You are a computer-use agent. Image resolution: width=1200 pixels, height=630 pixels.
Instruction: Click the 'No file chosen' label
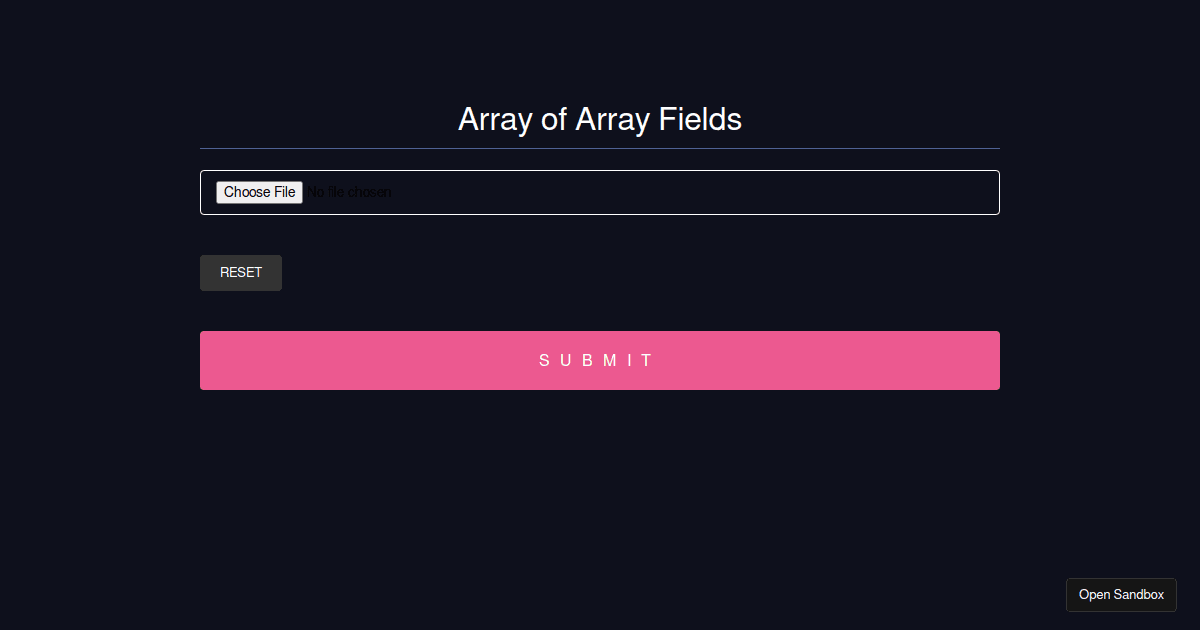pyautogui.click(x=348, y=192)
